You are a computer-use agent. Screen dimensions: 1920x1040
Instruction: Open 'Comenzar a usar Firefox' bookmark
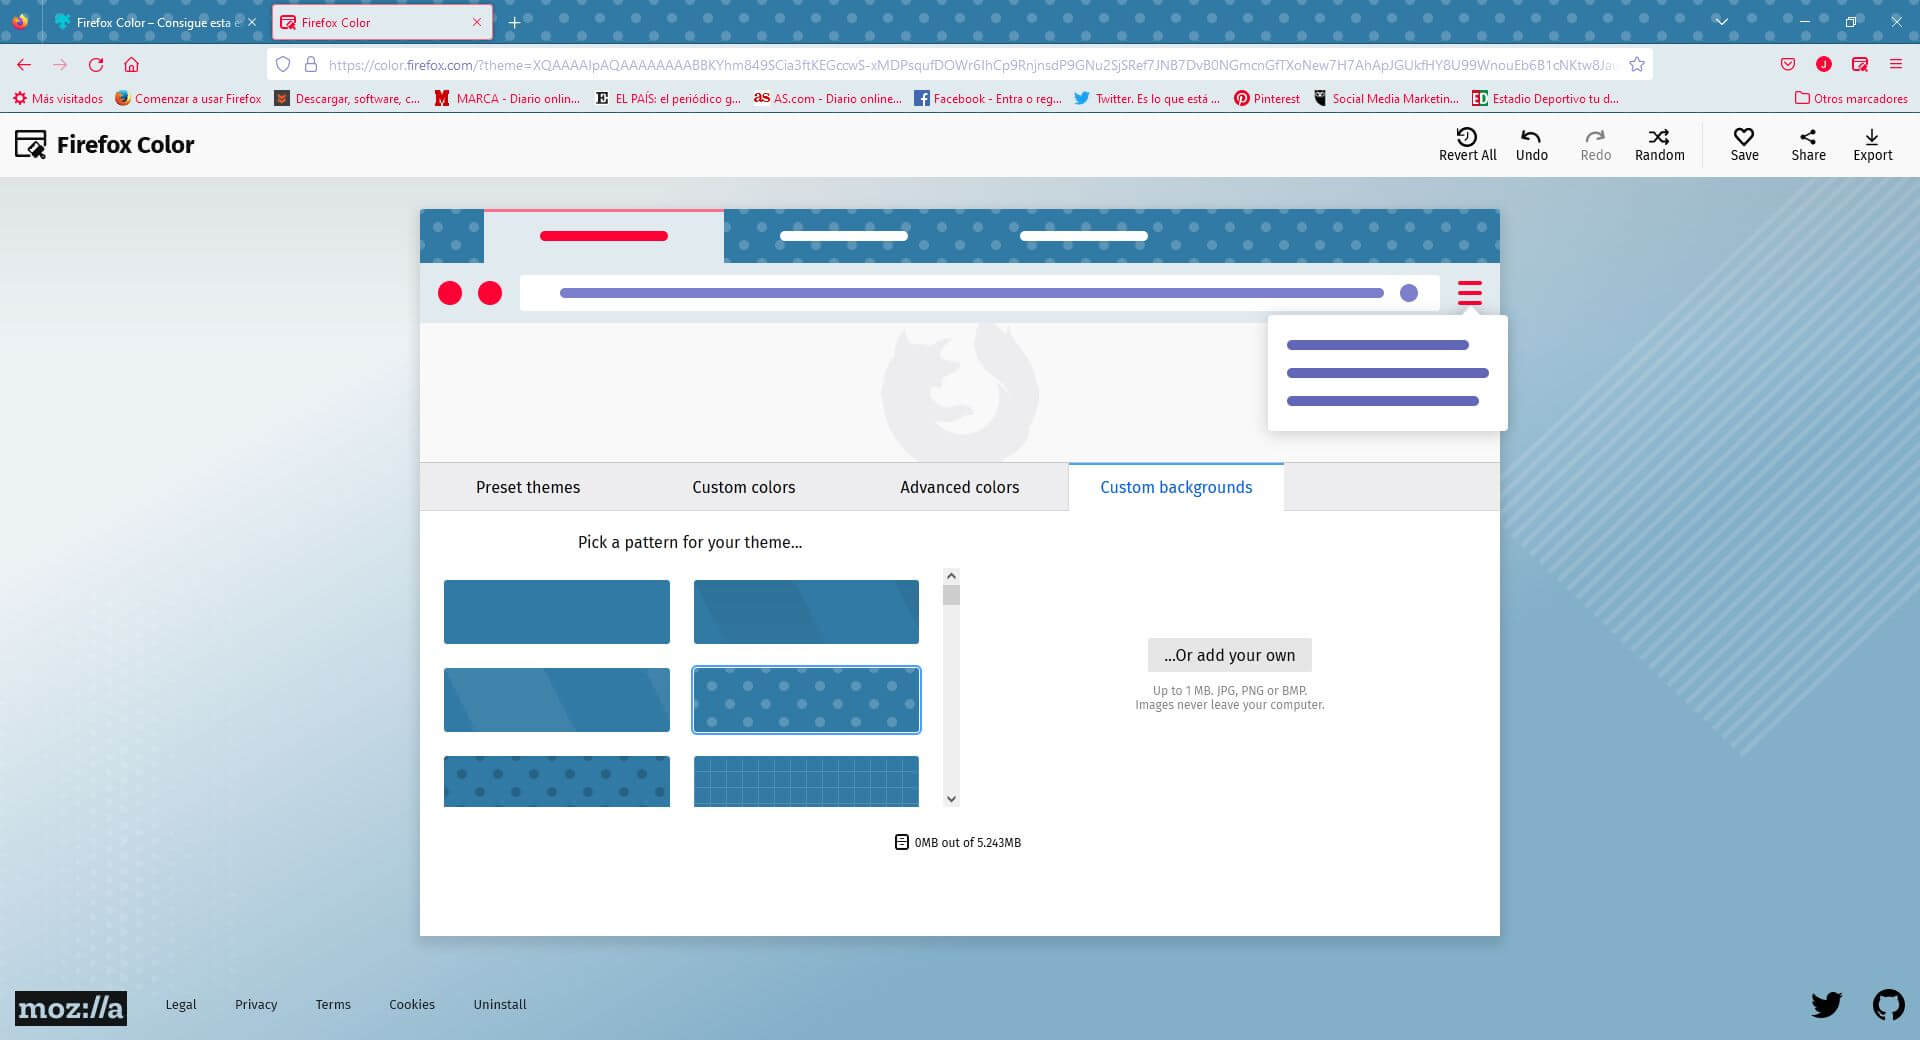pyautogui.click(x=188, y=98)
